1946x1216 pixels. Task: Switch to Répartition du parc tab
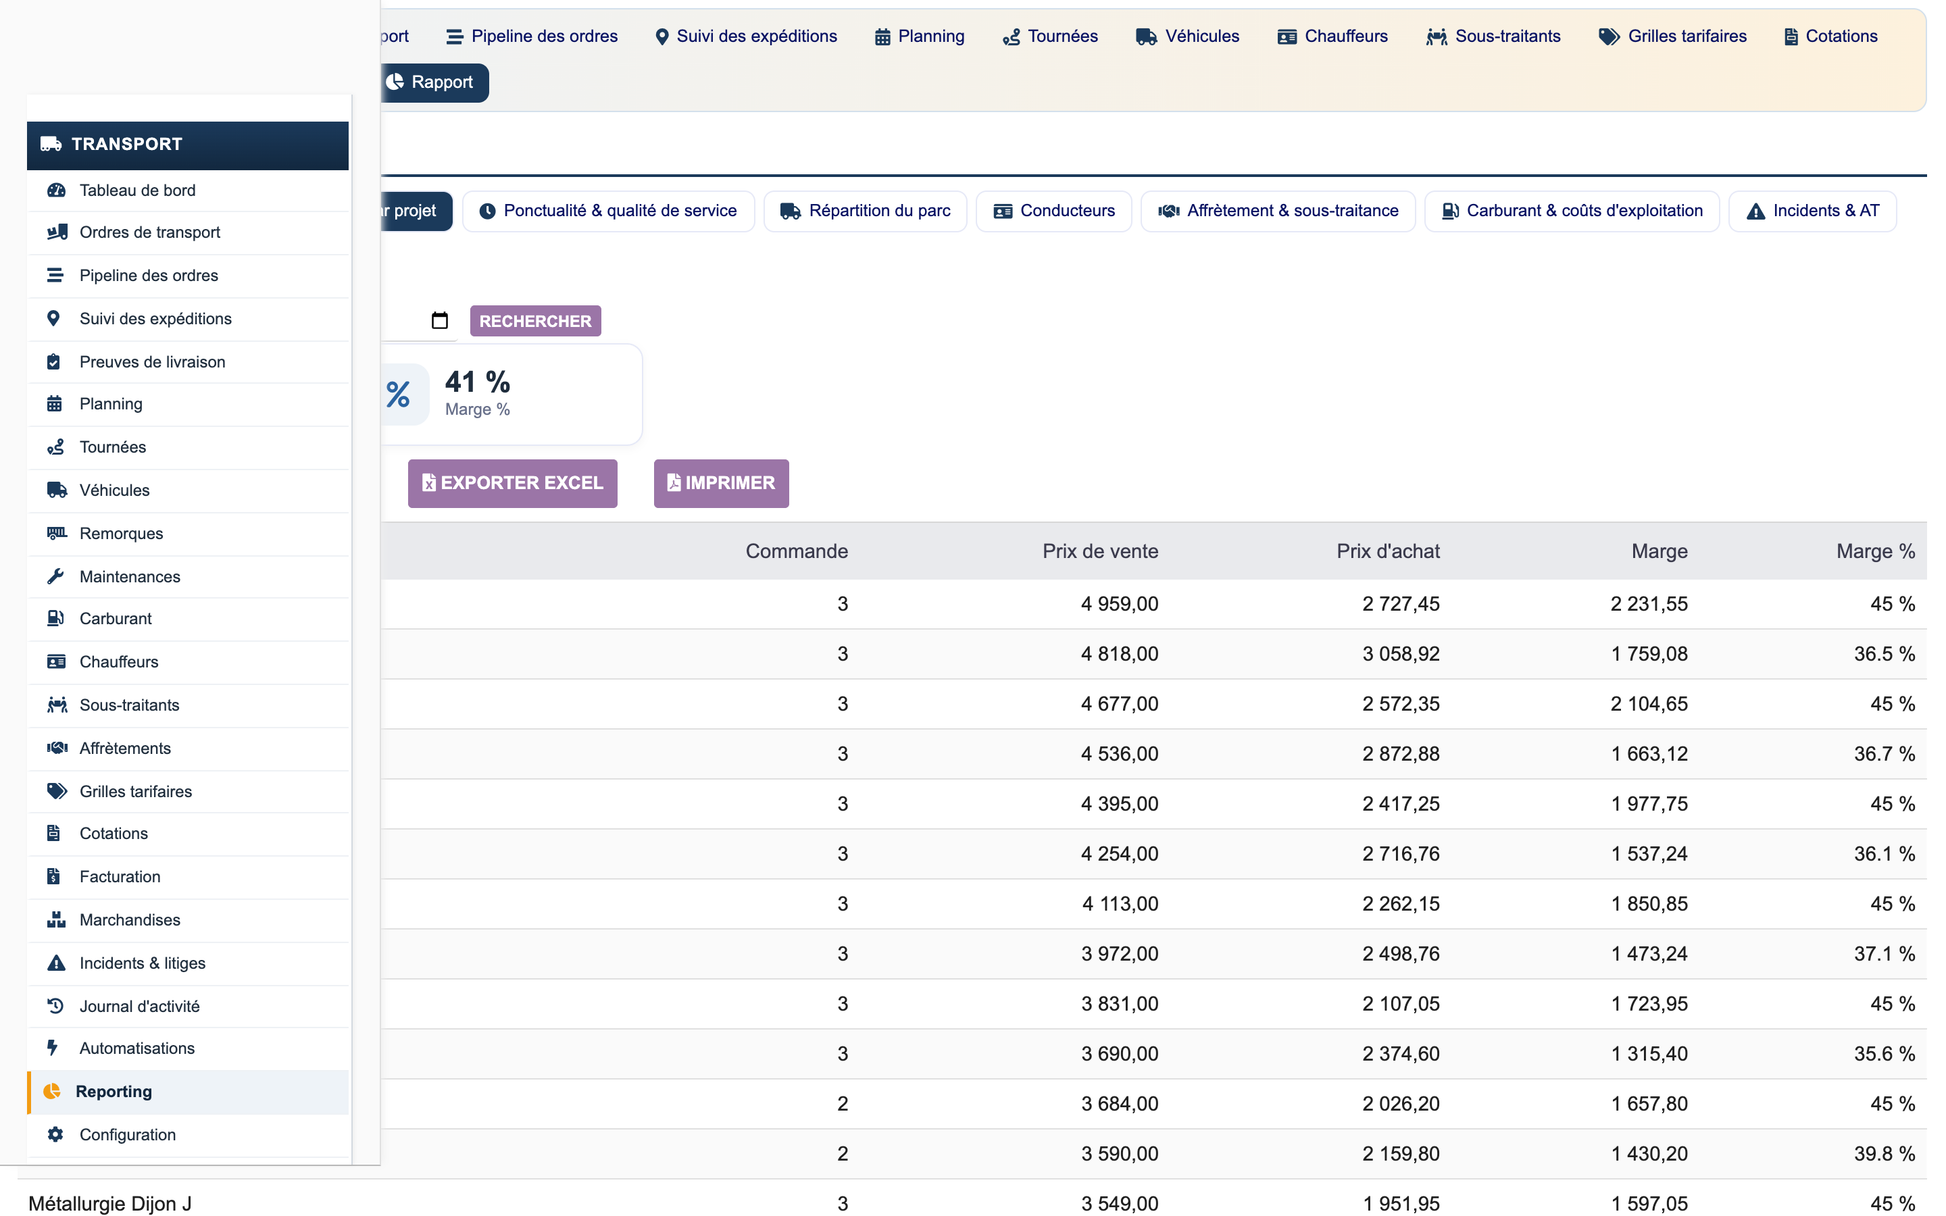tap(865, 211)
